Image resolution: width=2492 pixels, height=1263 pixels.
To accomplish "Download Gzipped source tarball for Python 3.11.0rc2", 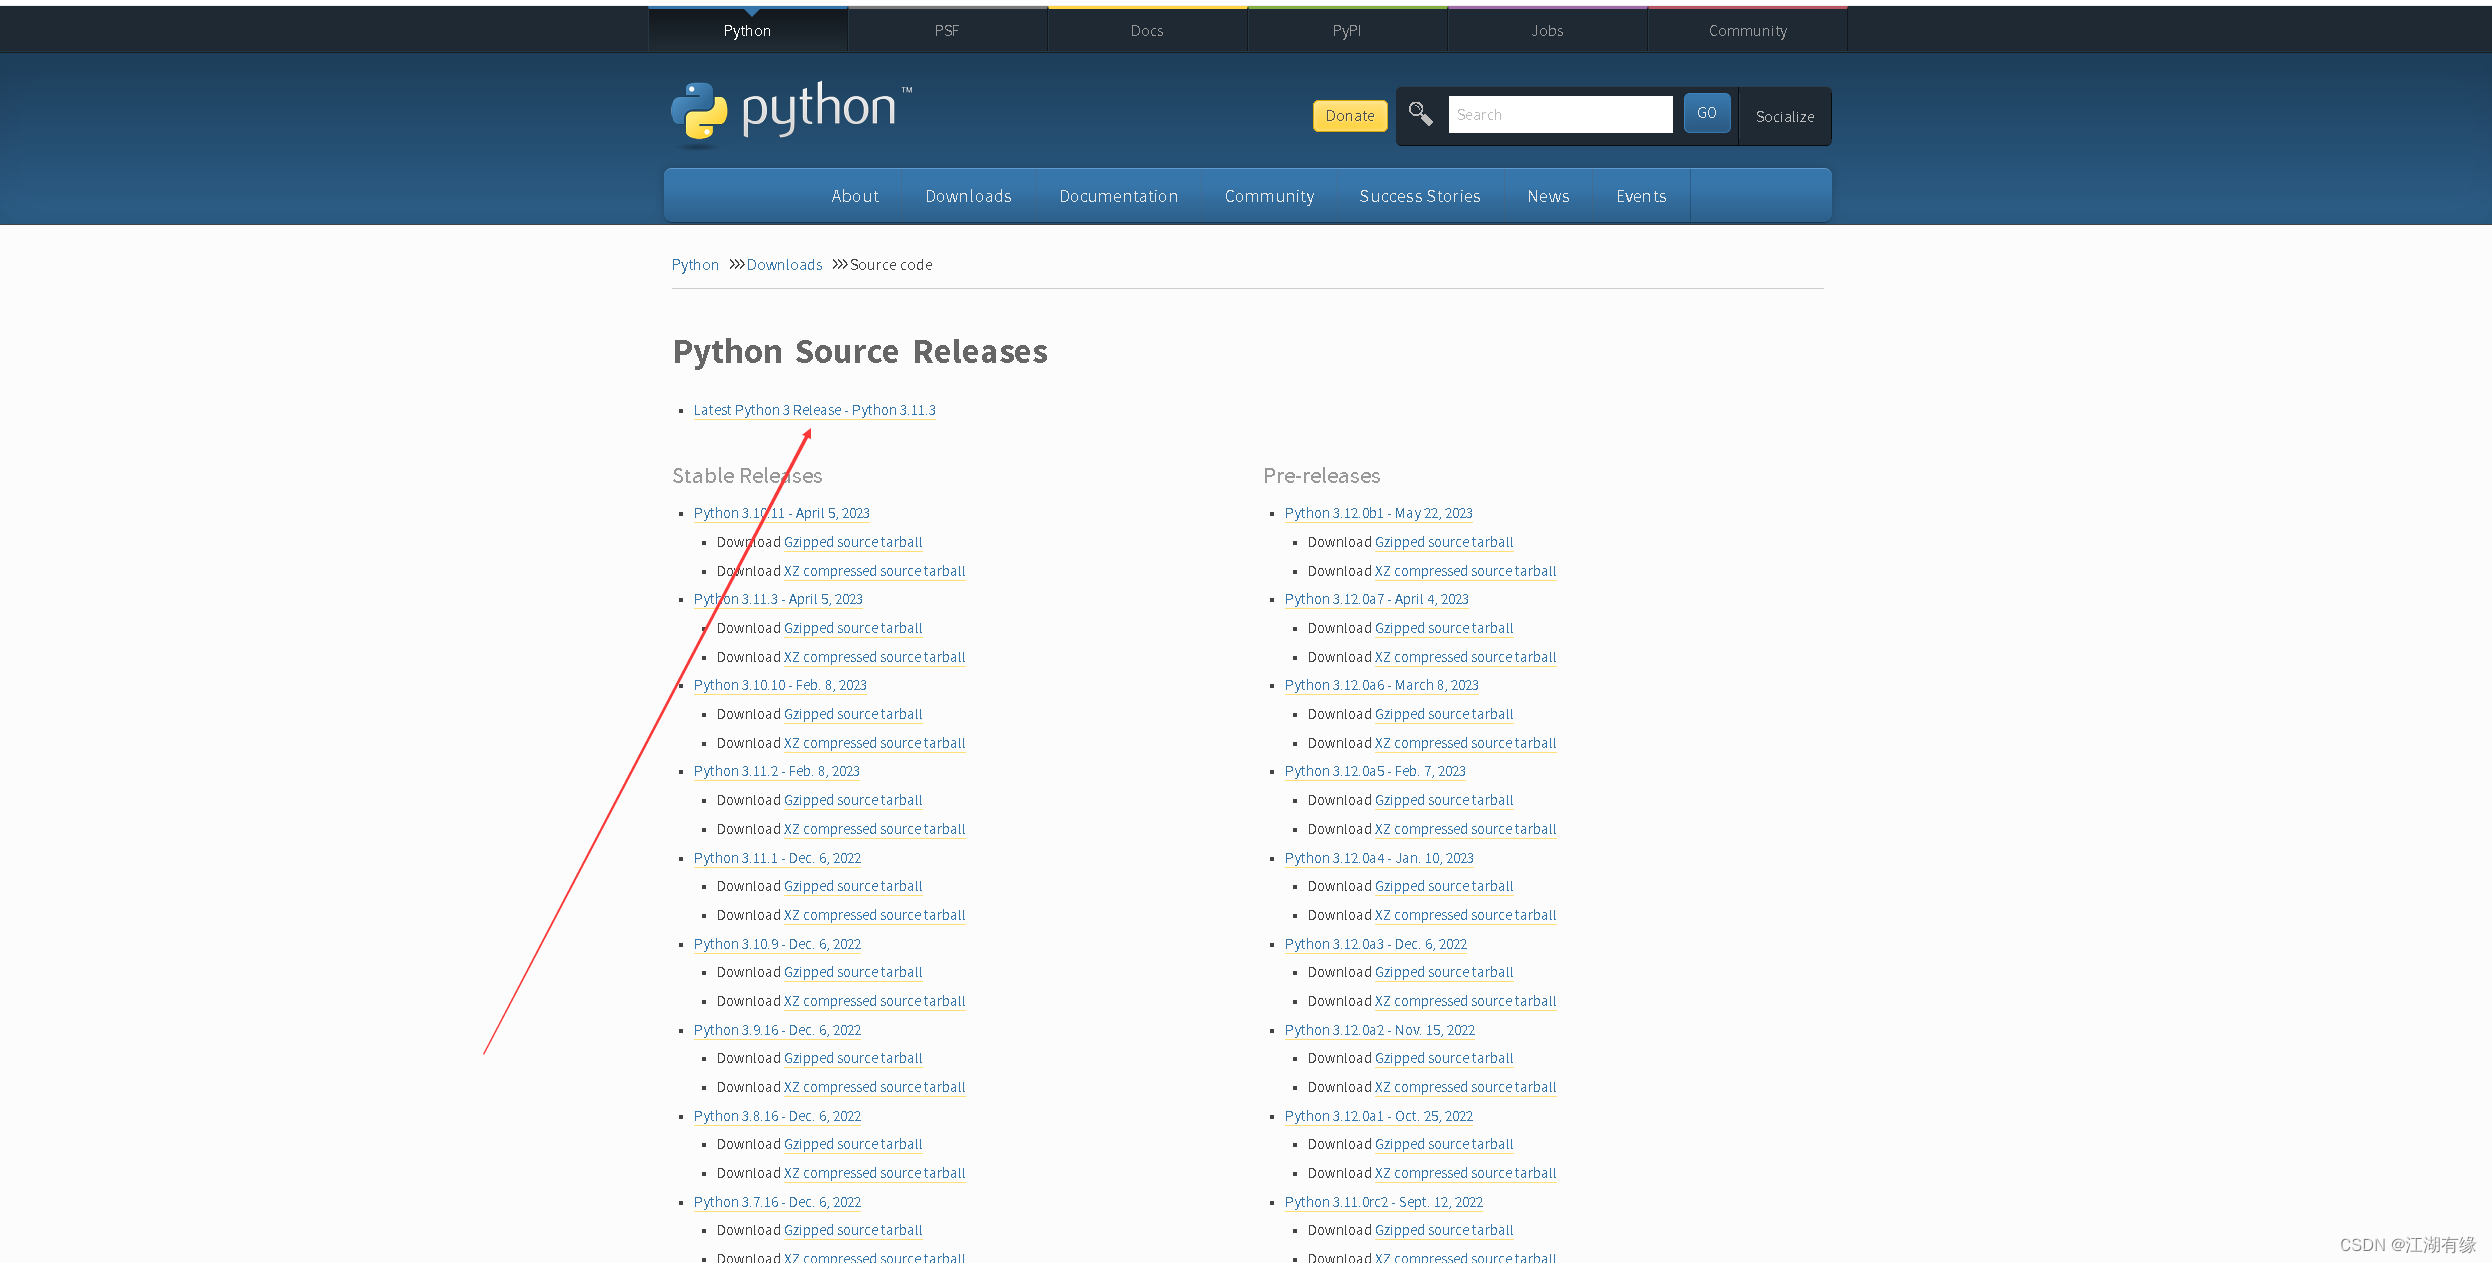I will click(1444, 1230).
